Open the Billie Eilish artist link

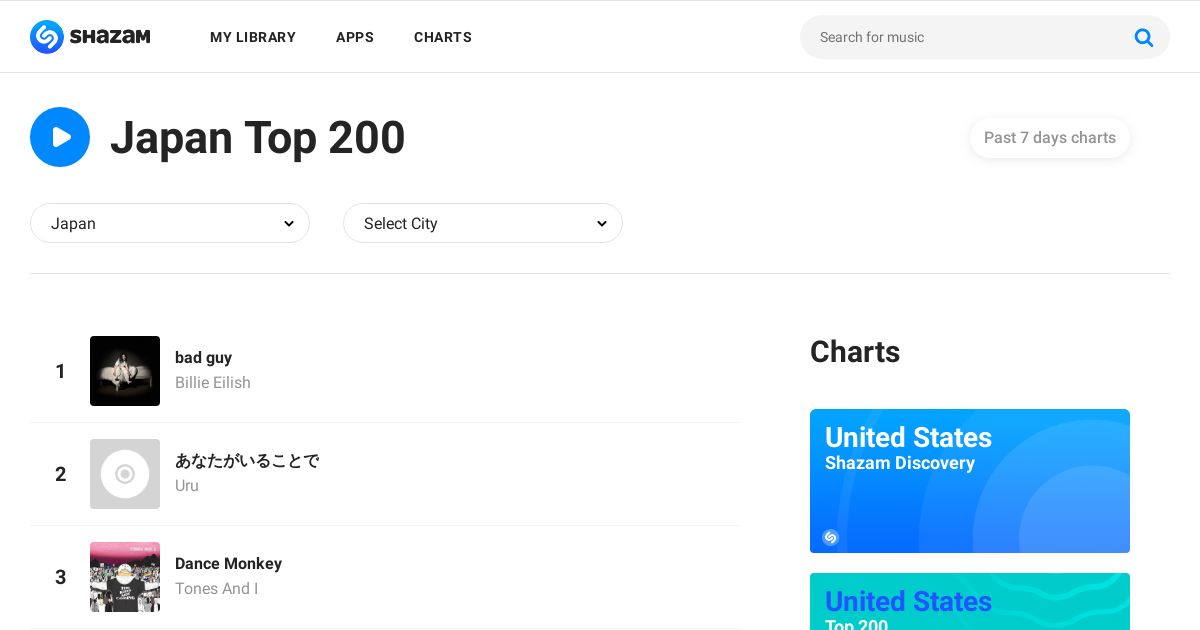(213, 383)
